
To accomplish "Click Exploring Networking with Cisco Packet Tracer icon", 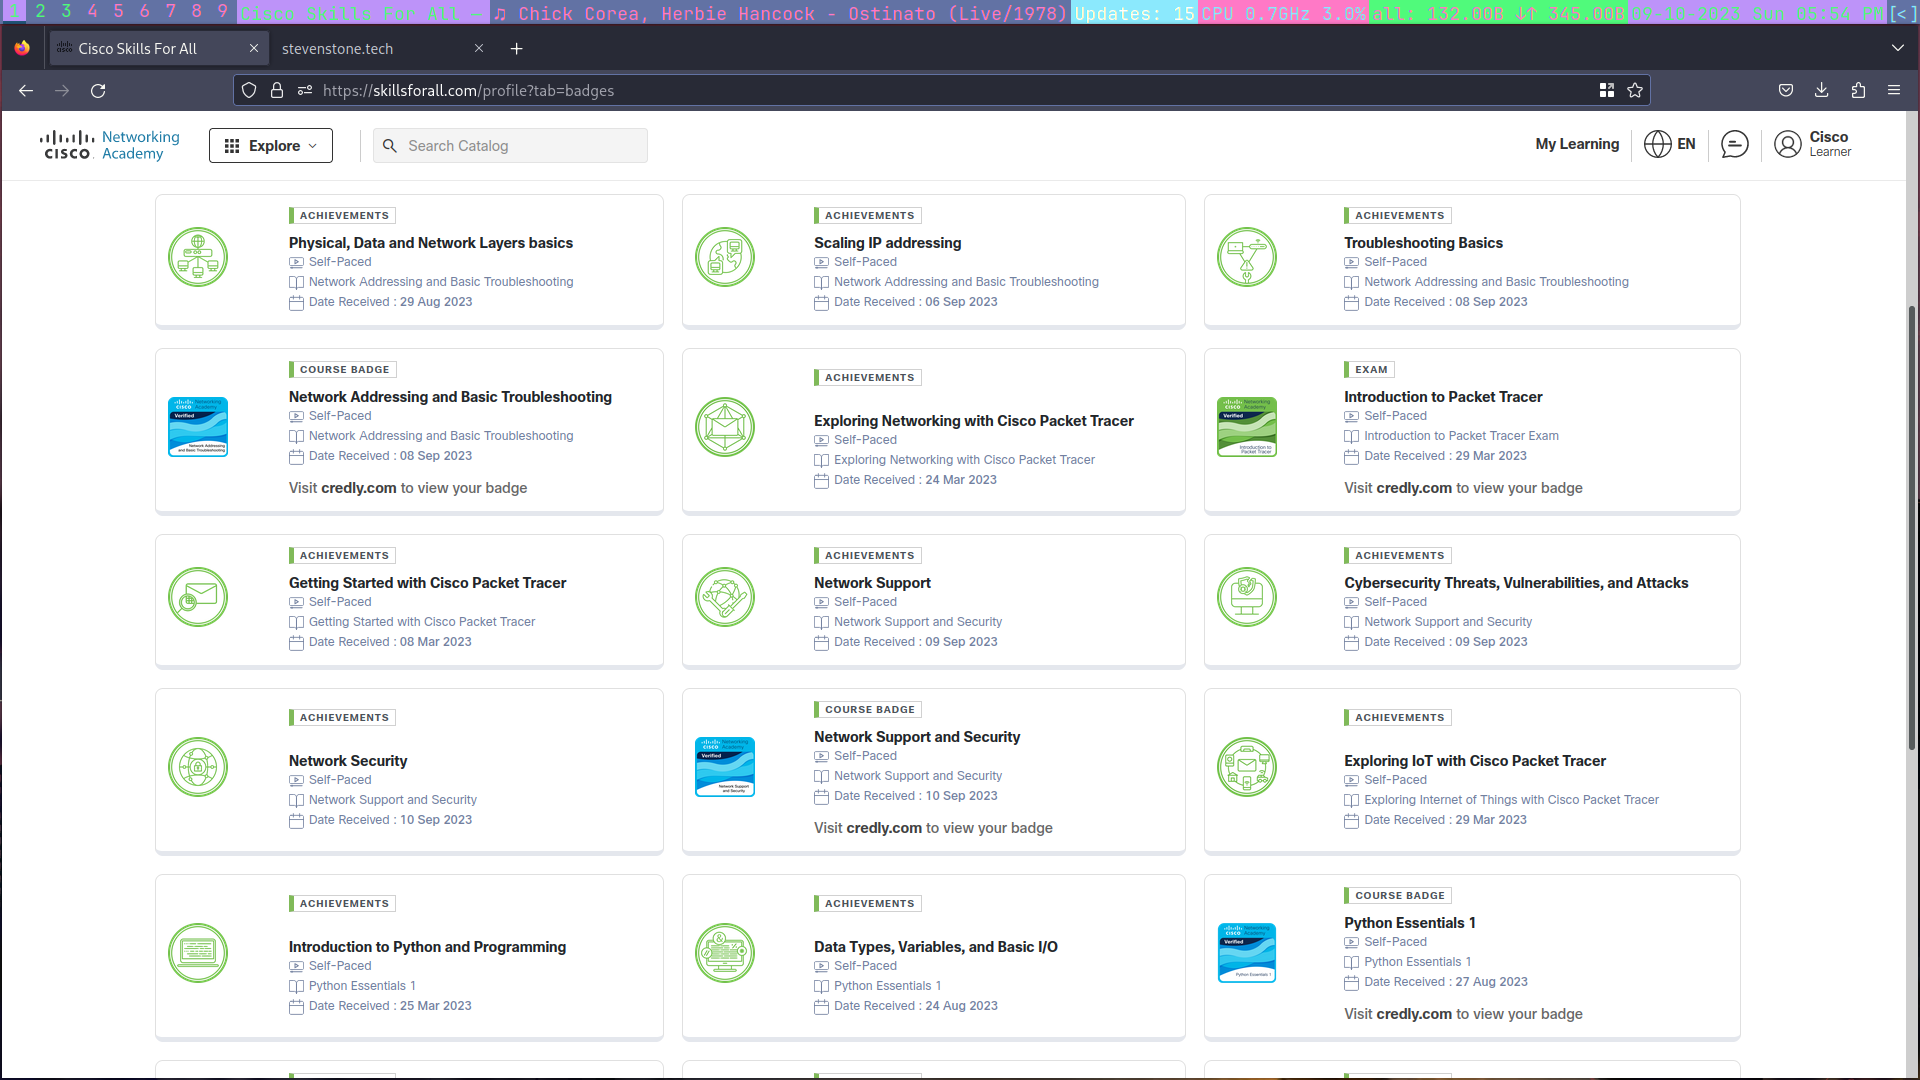I will tap(725, 427).
